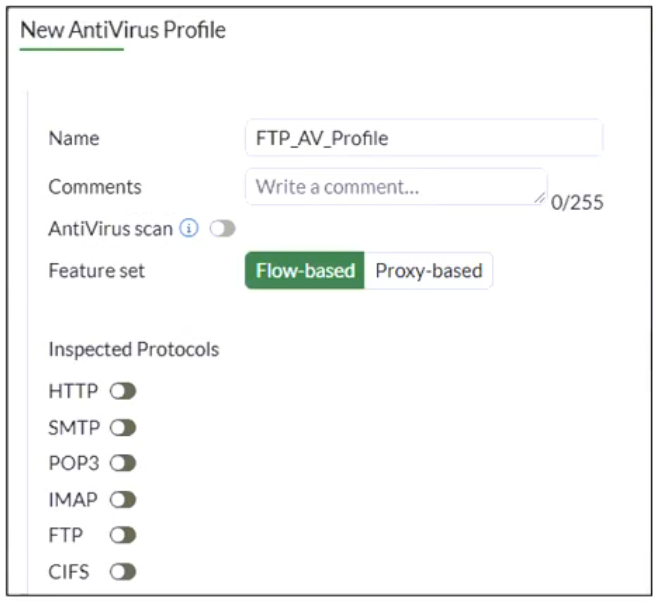
Task: Click the Name field containing FTP_AV_Profile
Action: pos(423,138)
